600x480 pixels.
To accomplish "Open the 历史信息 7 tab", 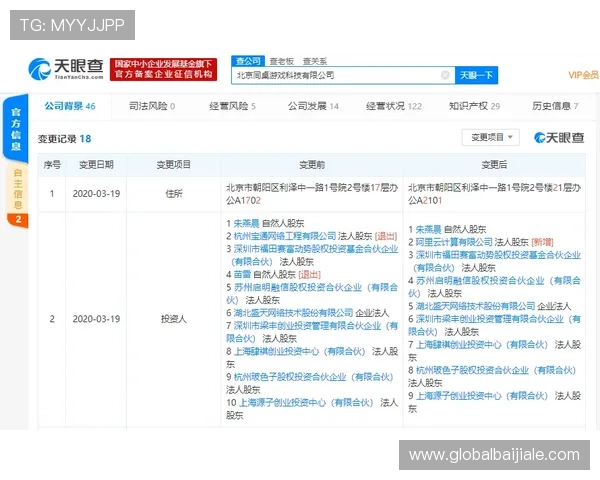I will [x=555, y=106].
